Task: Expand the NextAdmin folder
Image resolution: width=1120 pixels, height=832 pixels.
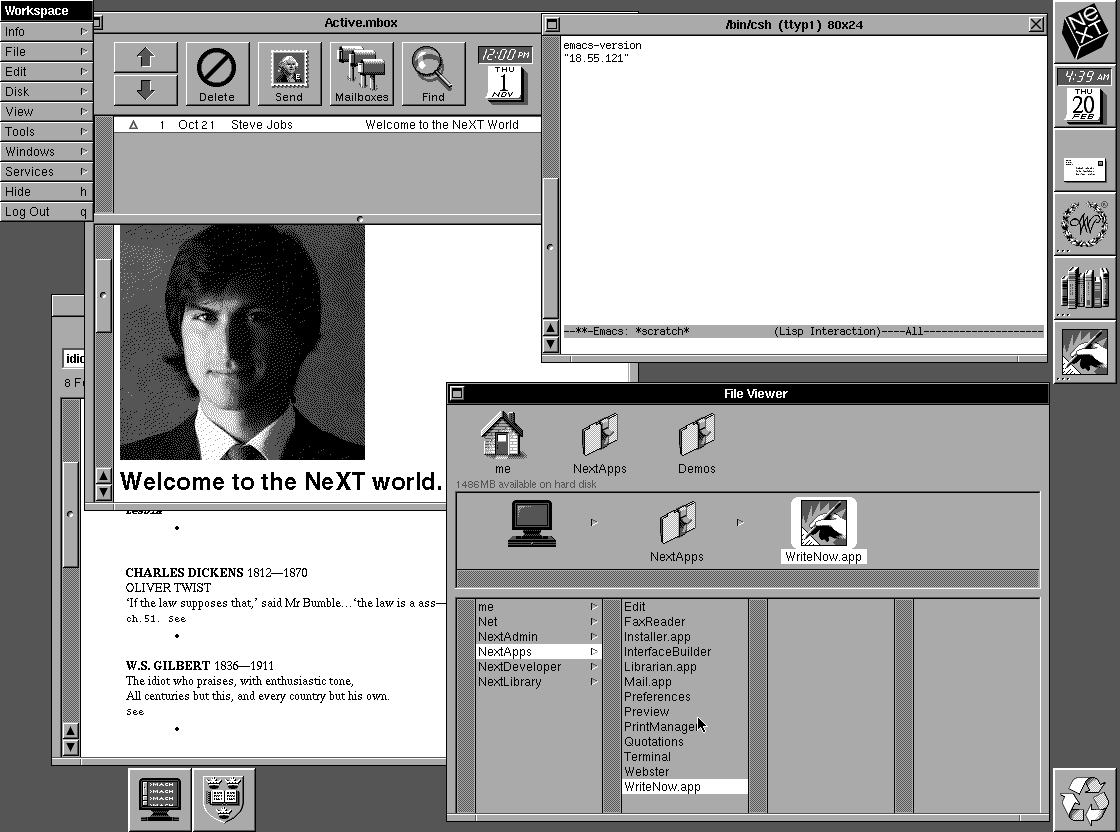Action: pyautogui.click(x=539, y=637)
